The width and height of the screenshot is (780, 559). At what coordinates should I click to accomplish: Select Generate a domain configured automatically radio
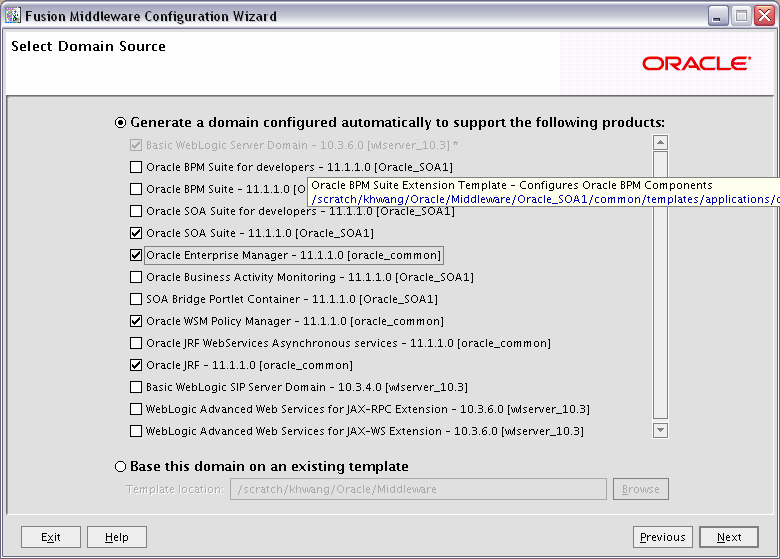pyautogui.click(x=120, y=122)
